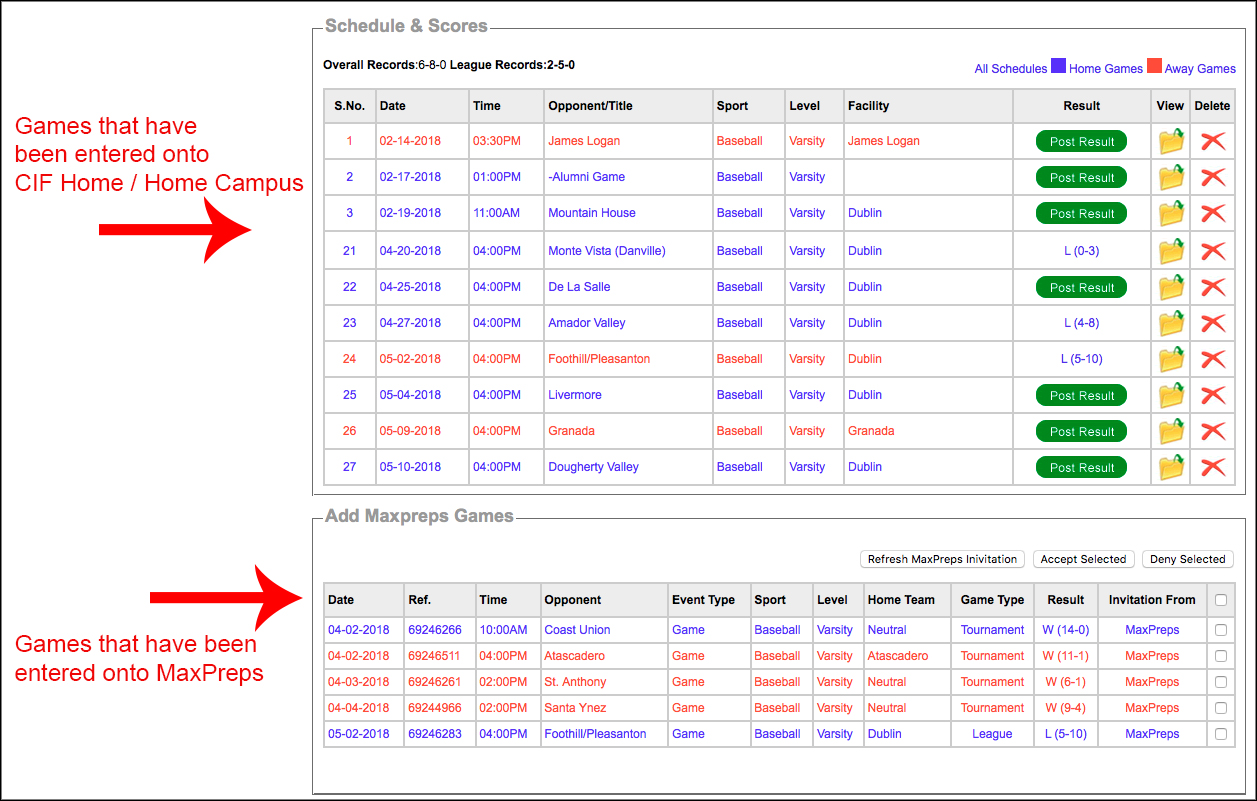1257x801 pixels.
Task: Delete the Amador Valley game row
Action: (1213, 324)
